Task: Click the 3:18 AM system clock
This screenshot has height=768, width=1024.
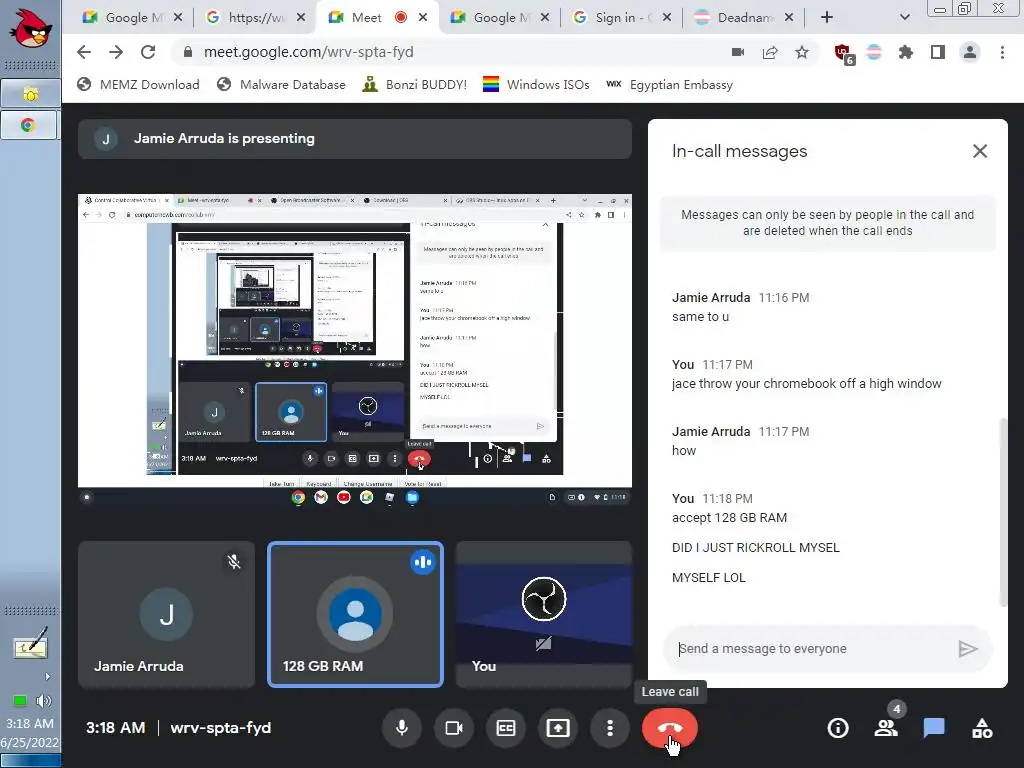Action: [30, 724]
